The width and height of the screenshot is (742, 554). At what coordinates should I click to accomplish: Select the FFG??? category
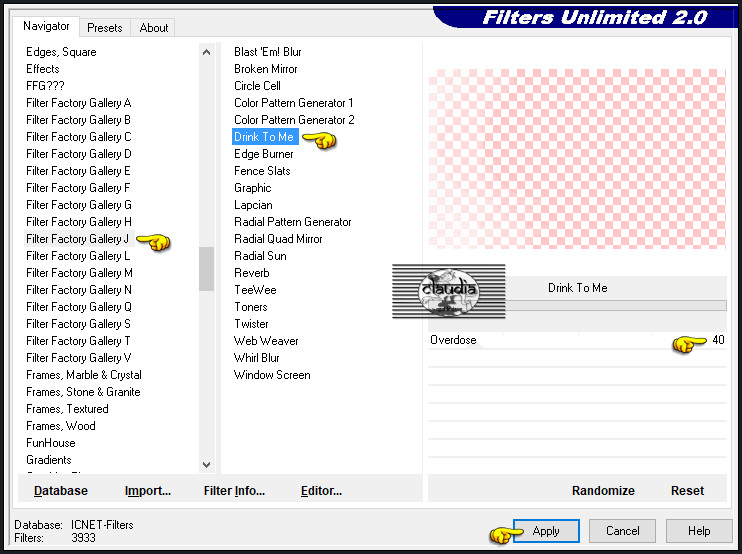45,86
